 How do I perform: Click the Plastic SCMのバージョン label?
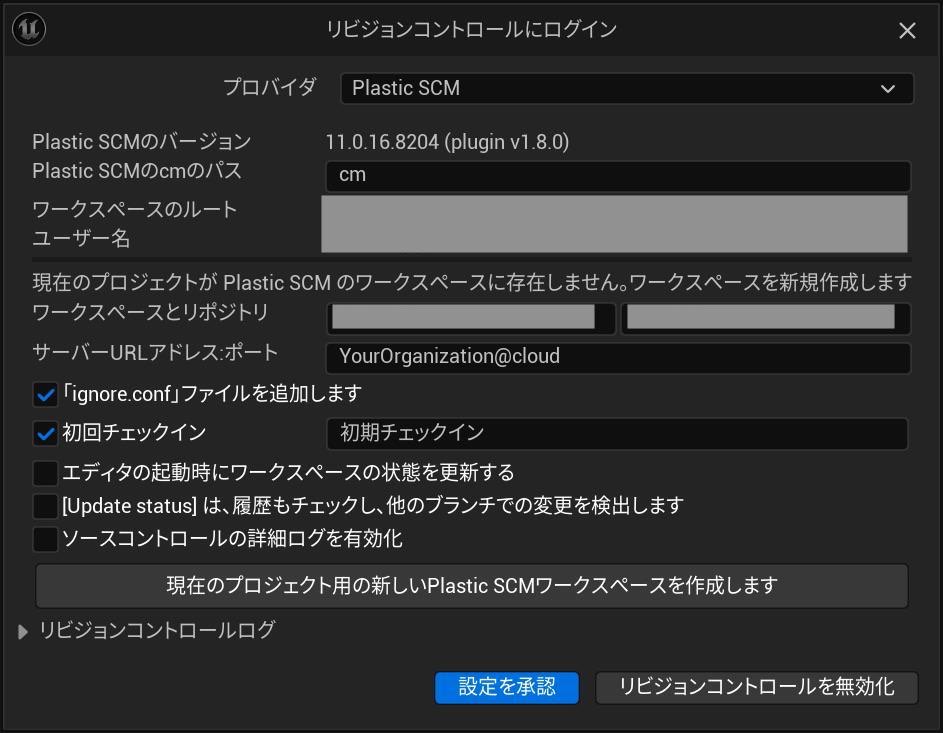[141, 142]
